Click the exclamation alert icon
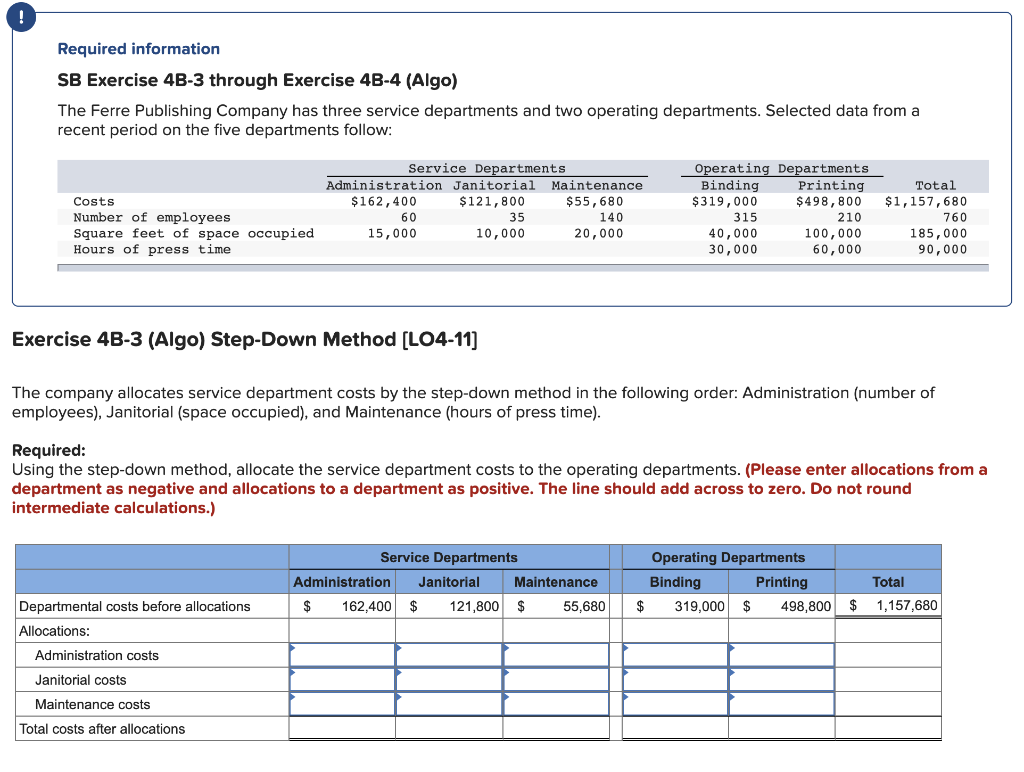 [21, 18]
